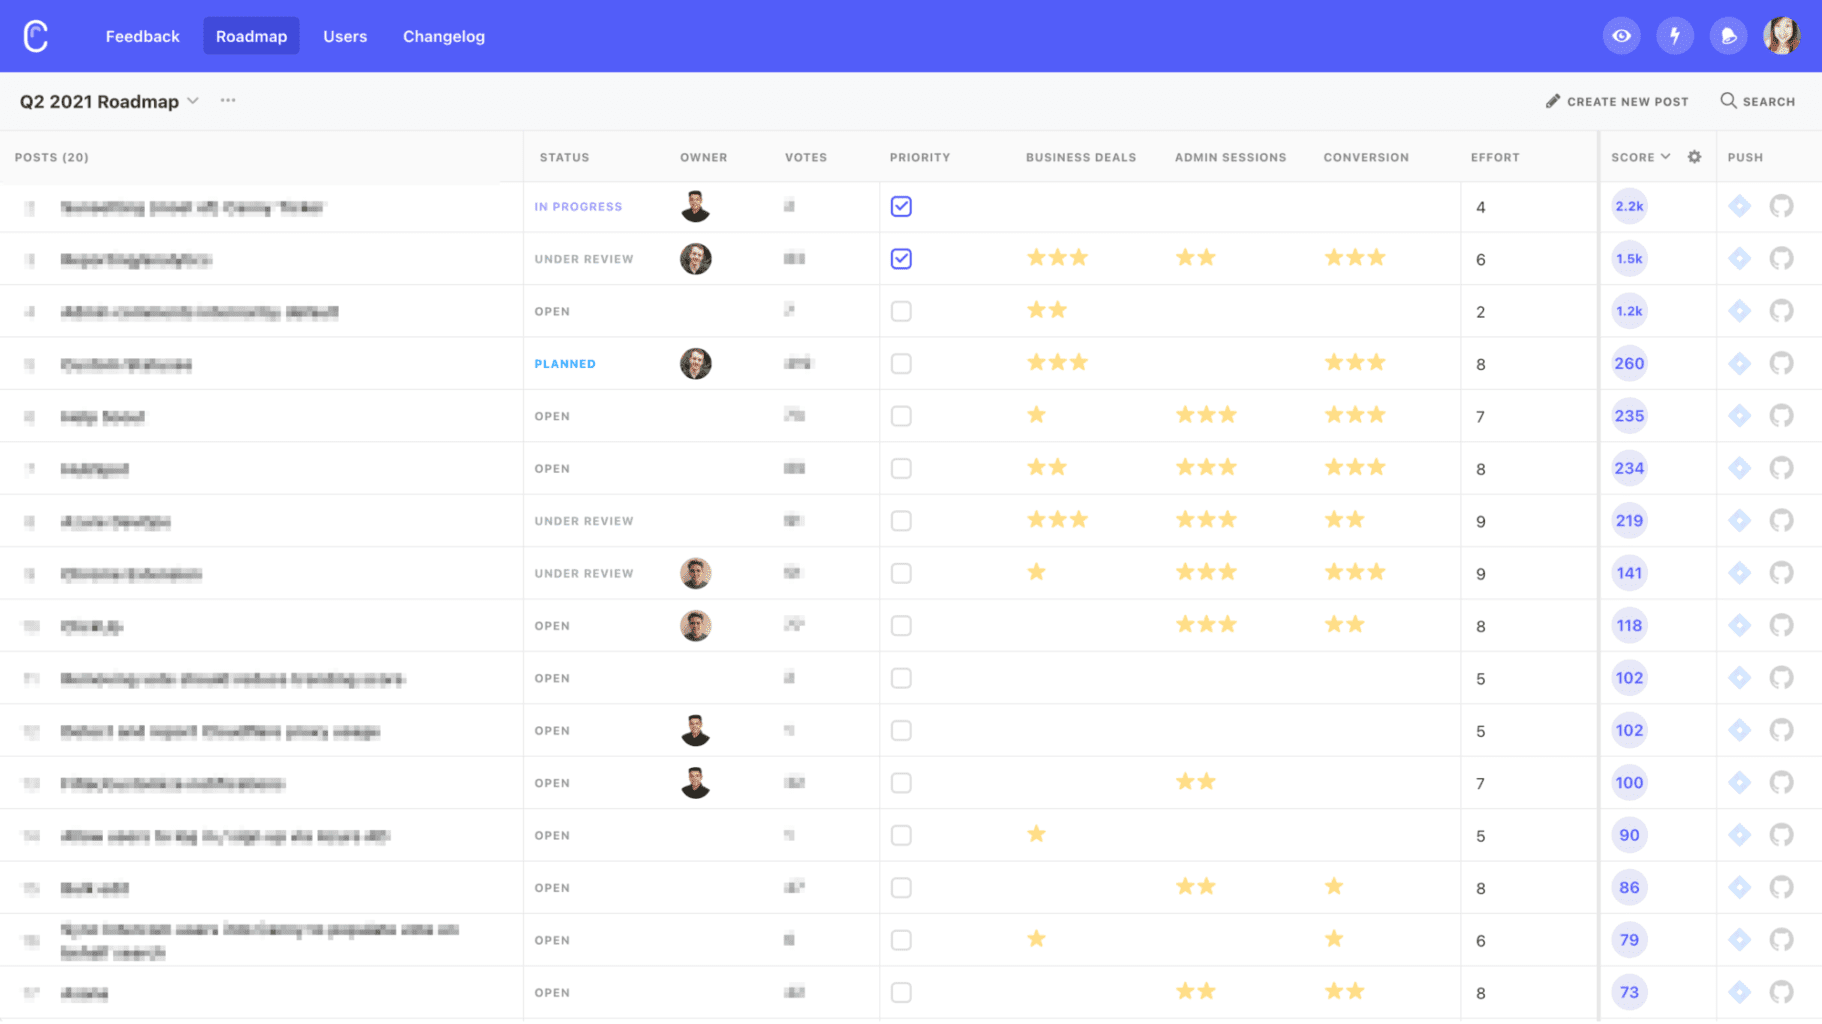Click Create New Post button
This screenshot has height=1024, width=1822.
click(x=1617, y=101)
